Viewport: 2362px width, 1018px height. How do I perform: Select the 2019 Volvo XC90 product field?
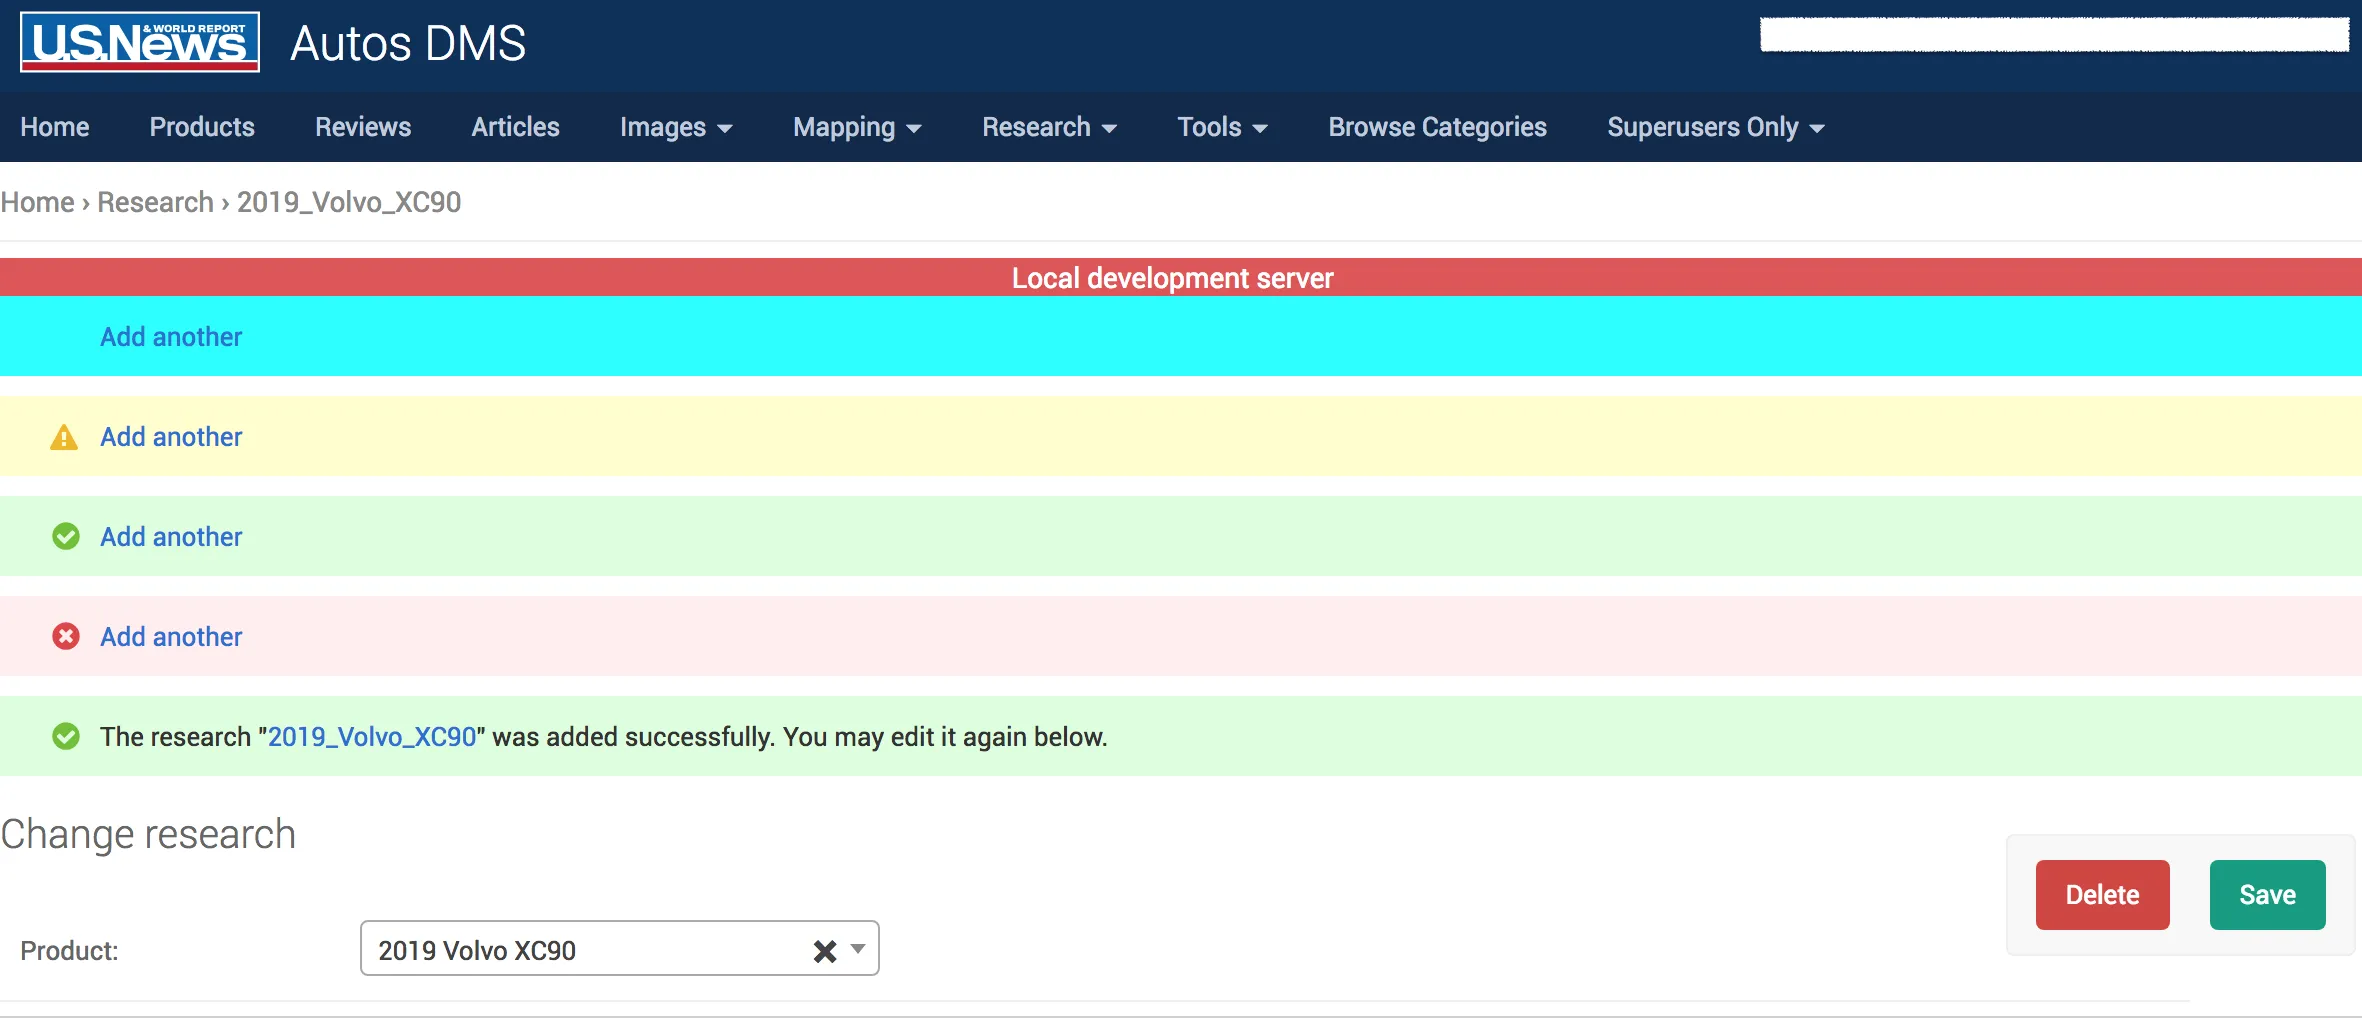(620, 948)
